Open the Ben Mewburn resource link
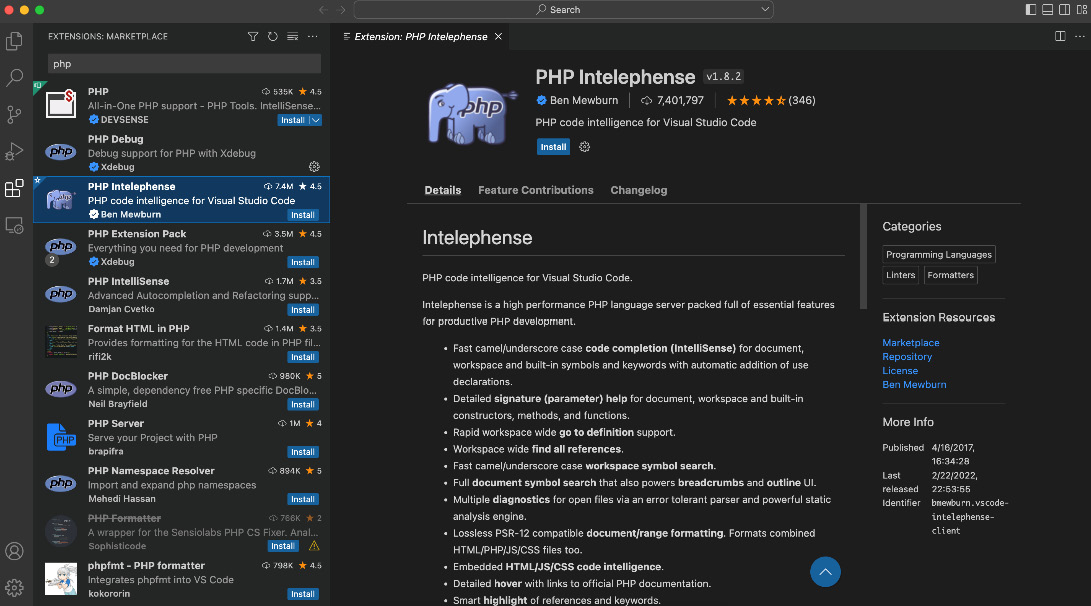Screen dimensions: 1091x606 coord(914,384)
